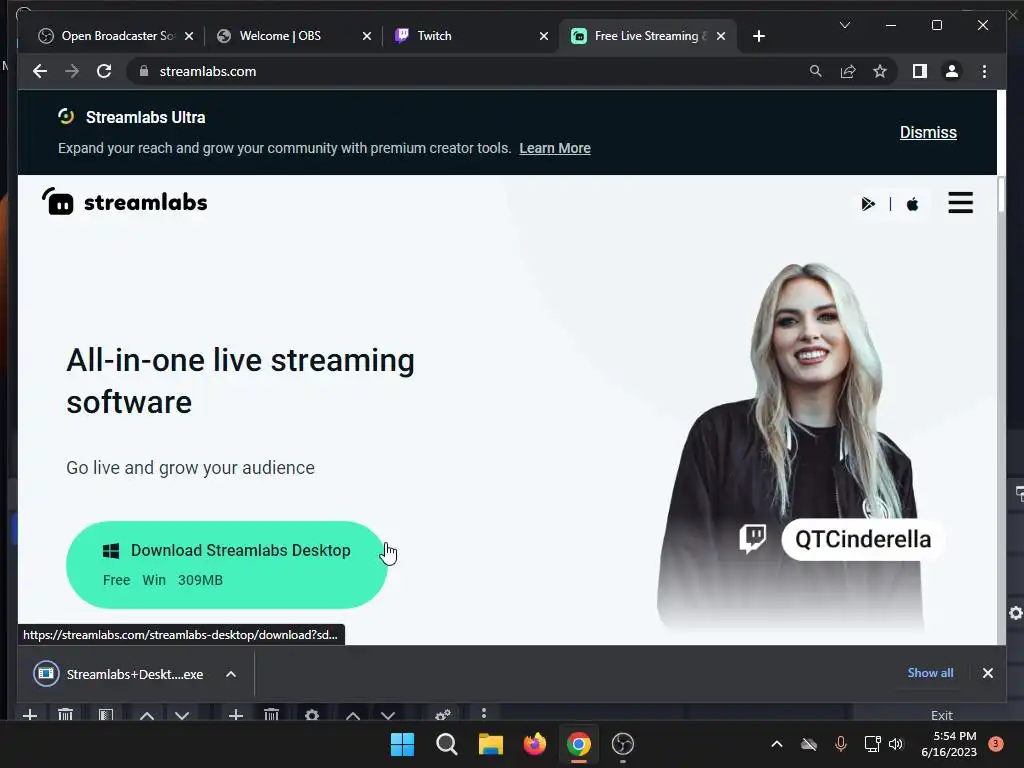Show all downloads
This screenshot has width=1024, height=768.
930,673
